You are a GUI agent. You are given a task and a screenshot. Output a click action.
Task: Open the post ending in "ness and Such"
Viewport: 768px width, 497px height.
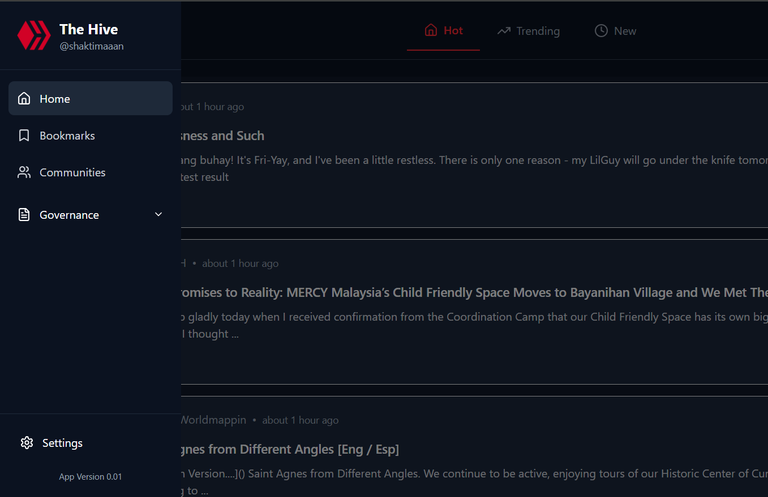point(222,136)
